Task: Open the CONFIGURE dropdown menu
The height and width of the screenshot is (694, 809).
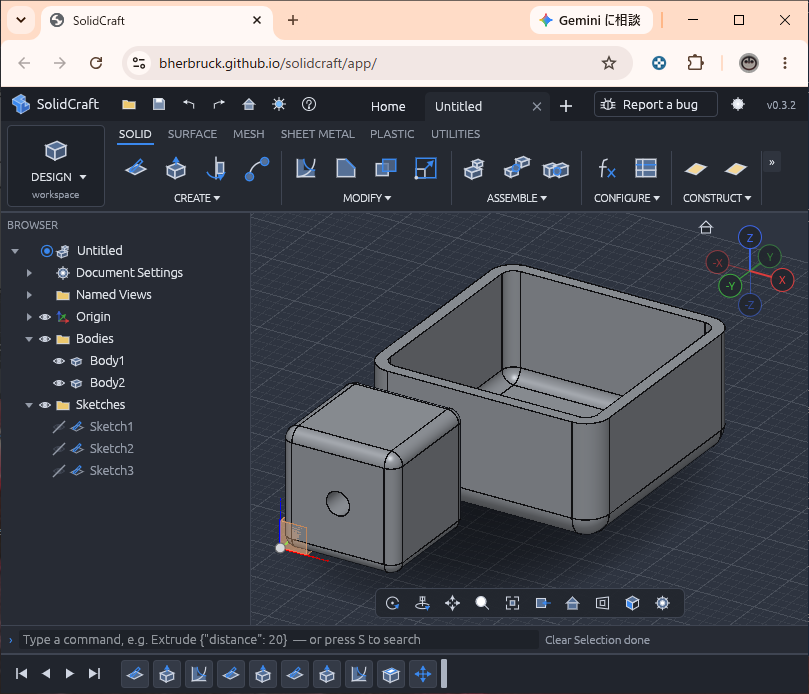Action: click(x=626, y=198)
